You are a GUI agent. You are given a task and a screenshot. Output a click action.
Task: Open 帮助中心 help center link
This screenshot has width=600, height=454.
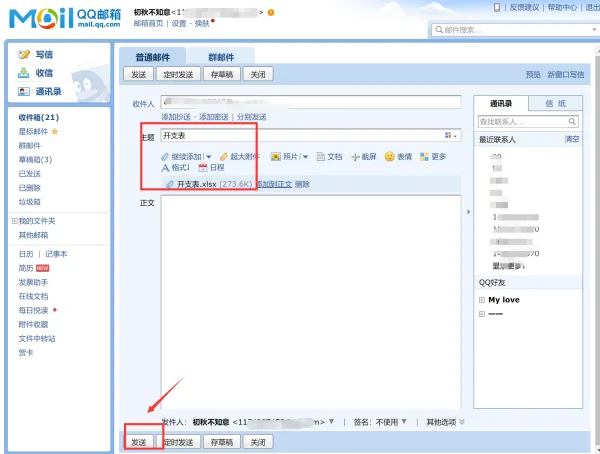pos(562,7)
